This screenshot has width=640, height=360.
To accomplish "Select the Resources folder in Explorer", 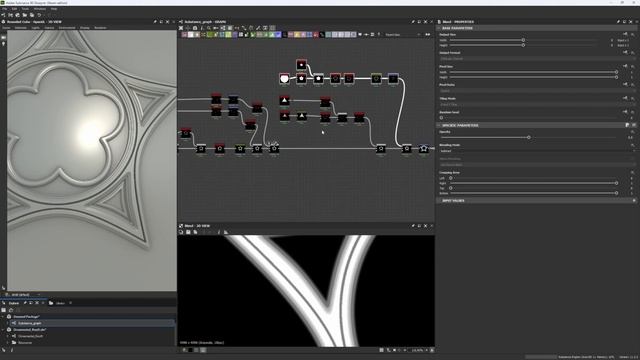I will pyautogui.click(x=25, y=342).
